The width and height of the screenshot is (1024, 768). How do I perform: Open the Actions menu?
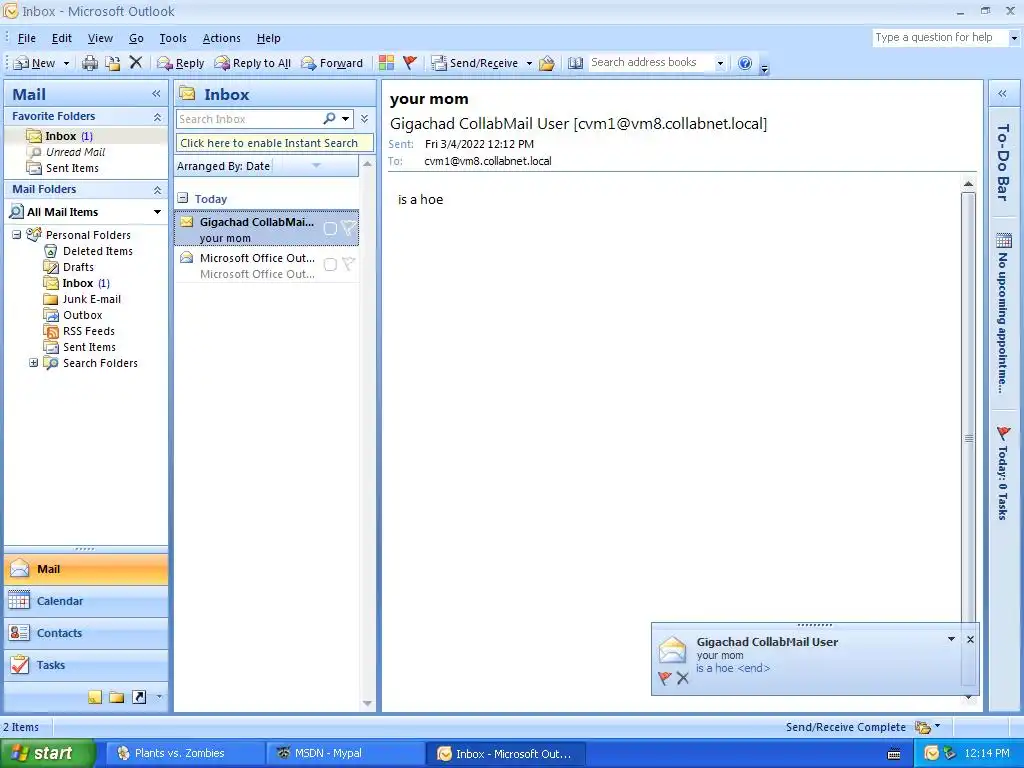(x=221, y=38)
